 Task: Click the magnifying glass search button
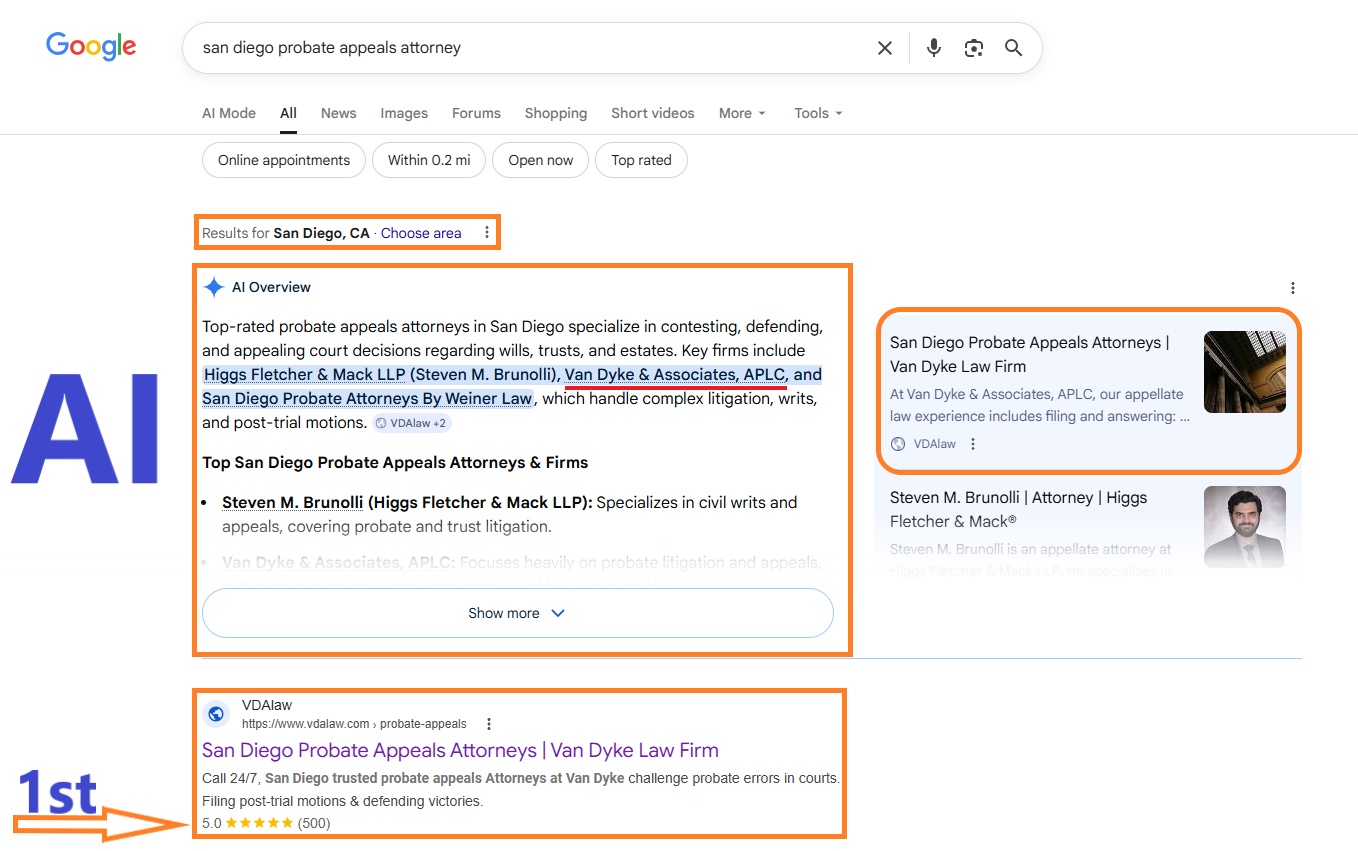point(1013,48)
